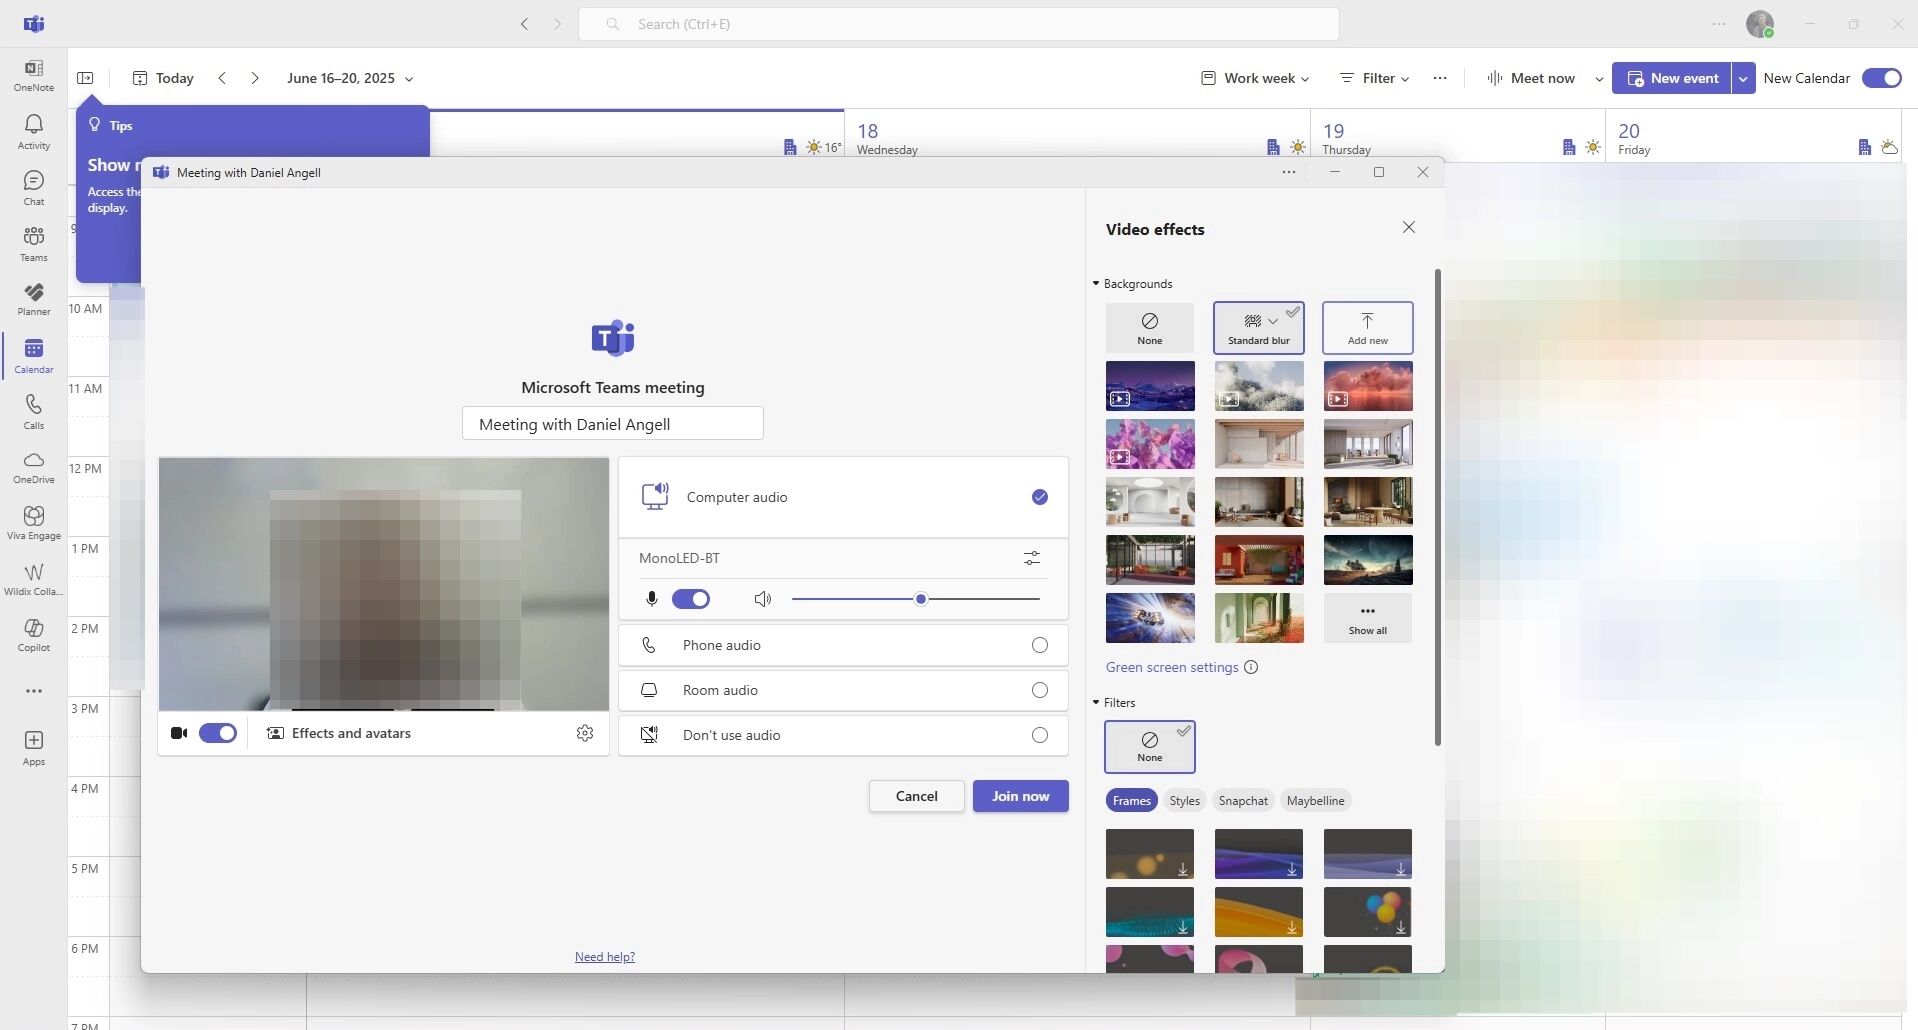This screenshot has width=1918, height=1030.
Task: Open Chat in the sidebar
Action: (34, 187)
